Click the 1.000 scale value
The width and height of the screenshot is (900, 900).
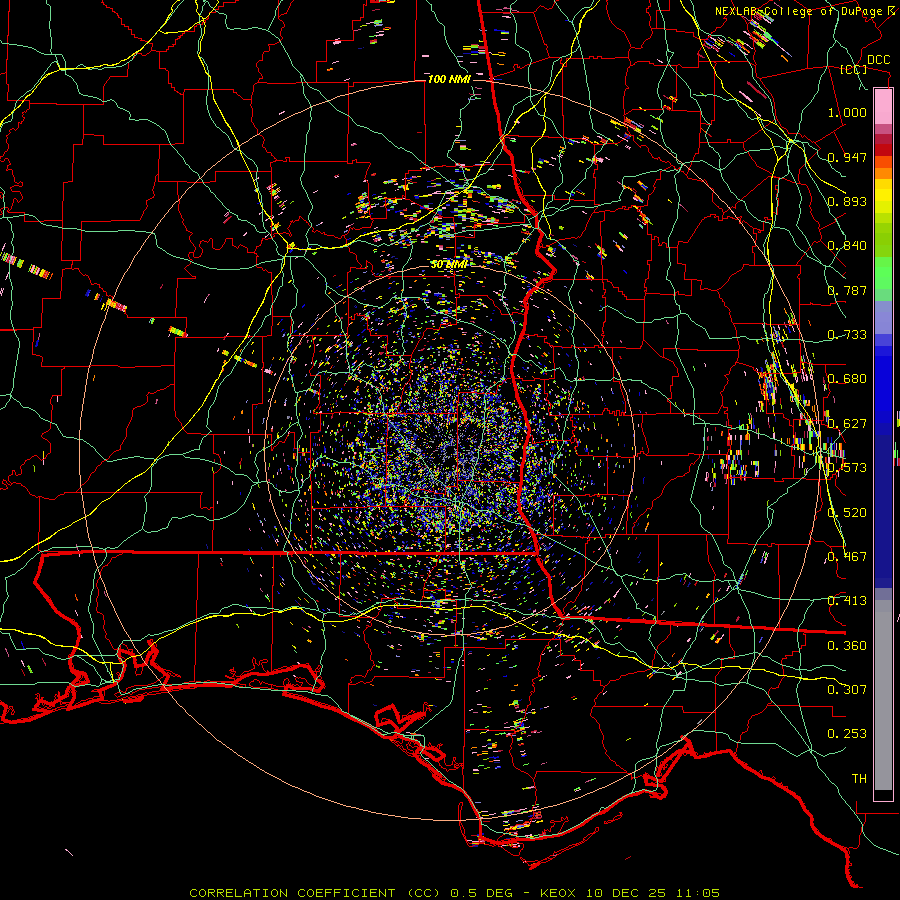847,112
